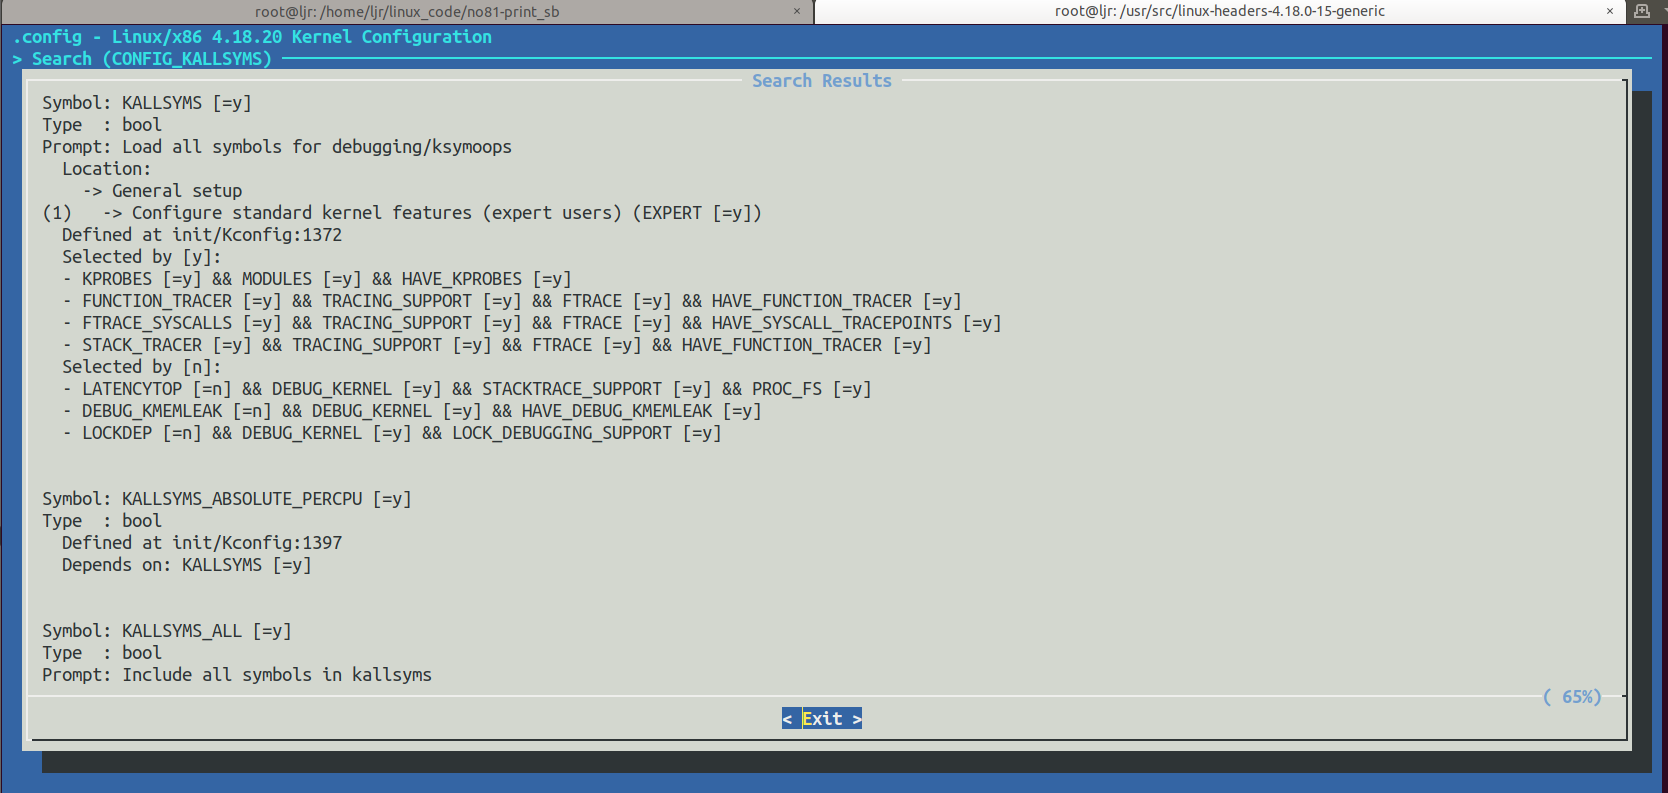The image size is (1668, 793).
Task: Click 'Depends on: KALLSYMS [=y]' line
Action: (x=187, y=565)
